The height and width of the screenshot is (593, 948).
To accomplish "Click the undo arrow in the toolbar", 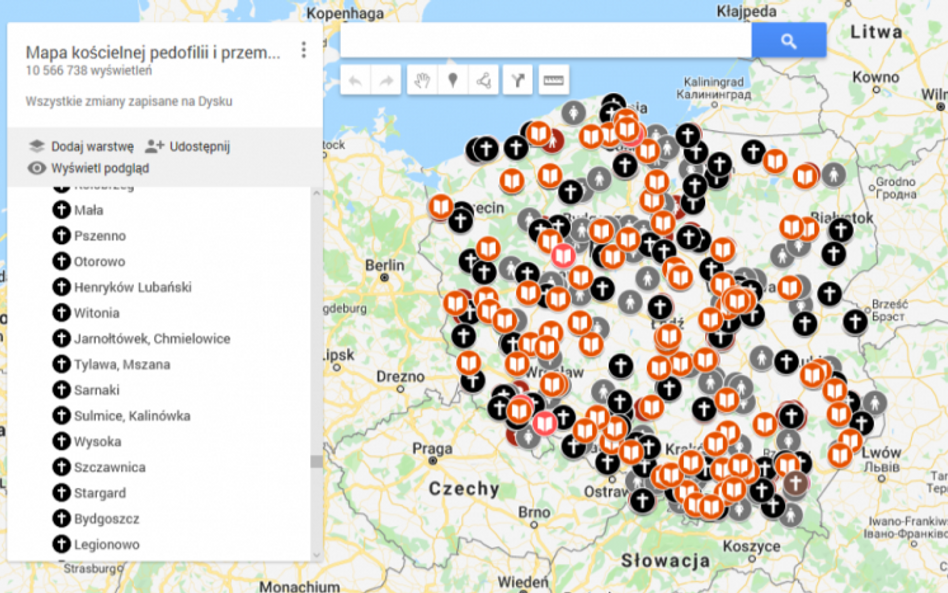I will pyautogui.click(x=356, y=80).
